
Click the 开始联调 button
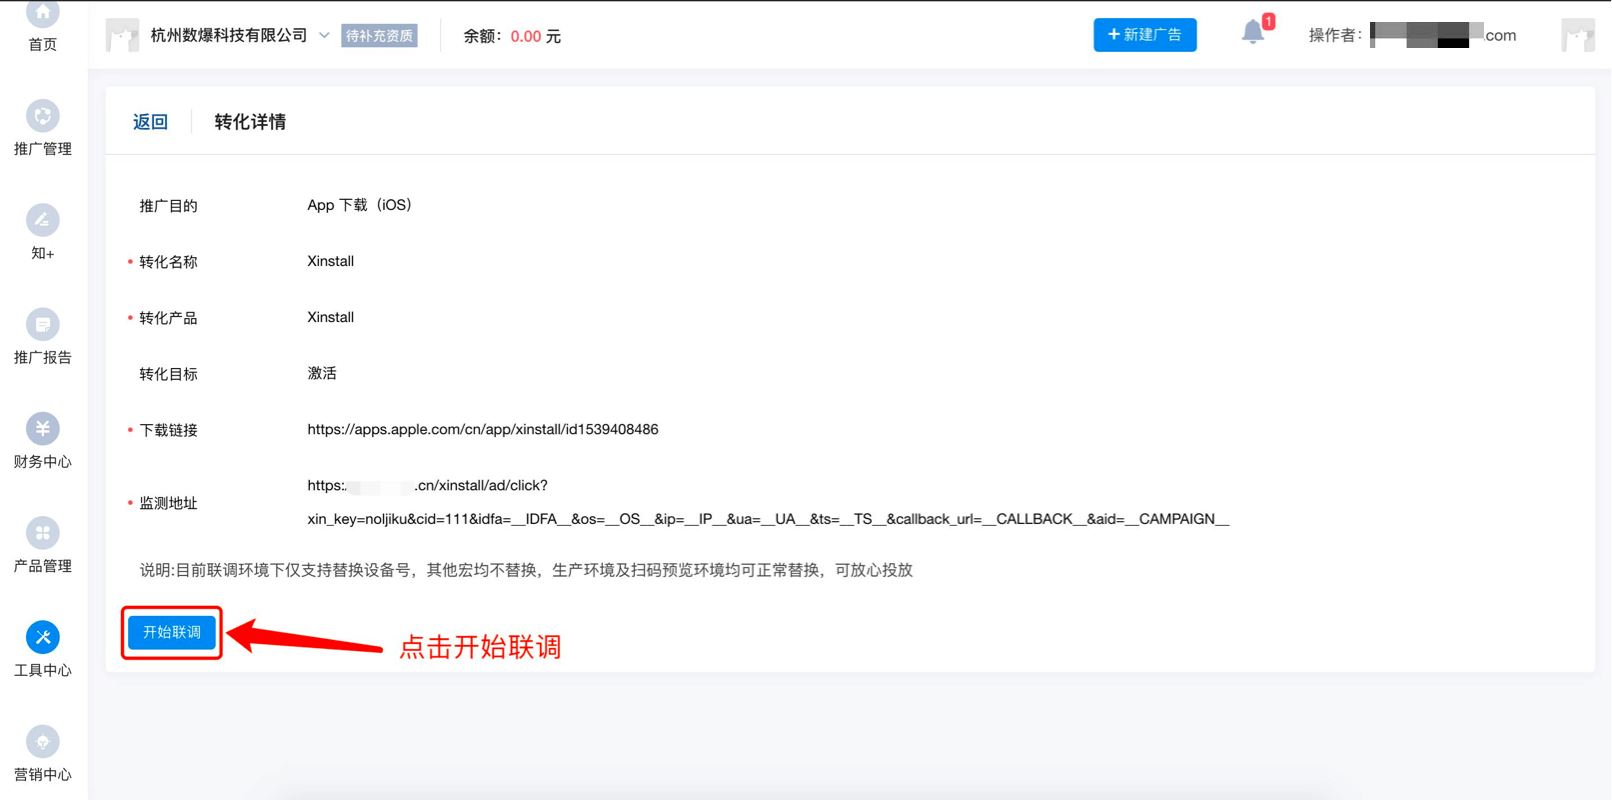click(x=172, y=632)
